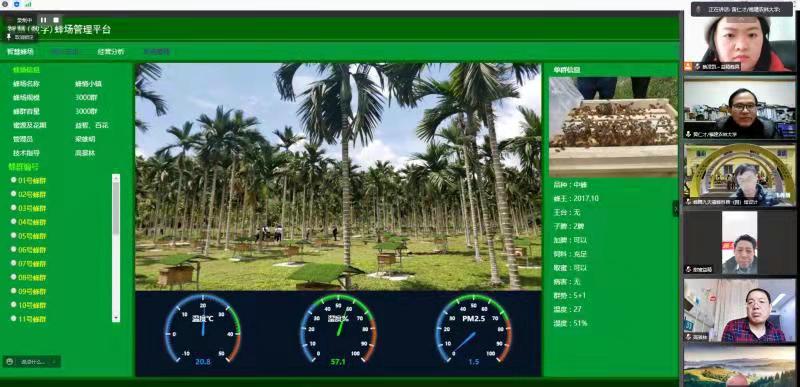Open the 经营分析 tab
The width and height of the screenshot is (800, 387).
(111, 51)
